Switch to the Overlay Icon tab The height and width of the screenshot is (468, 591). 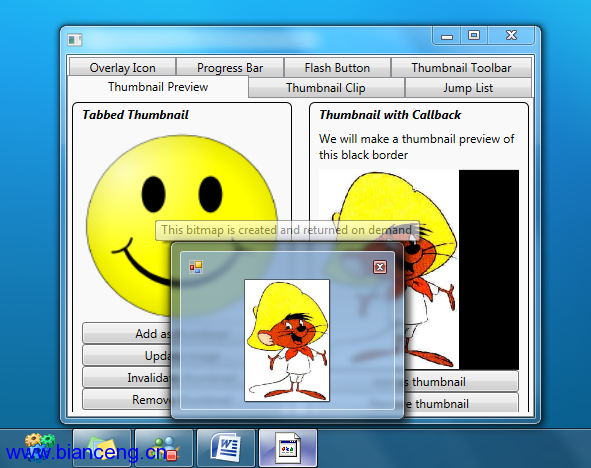click(x=122, y=67)
